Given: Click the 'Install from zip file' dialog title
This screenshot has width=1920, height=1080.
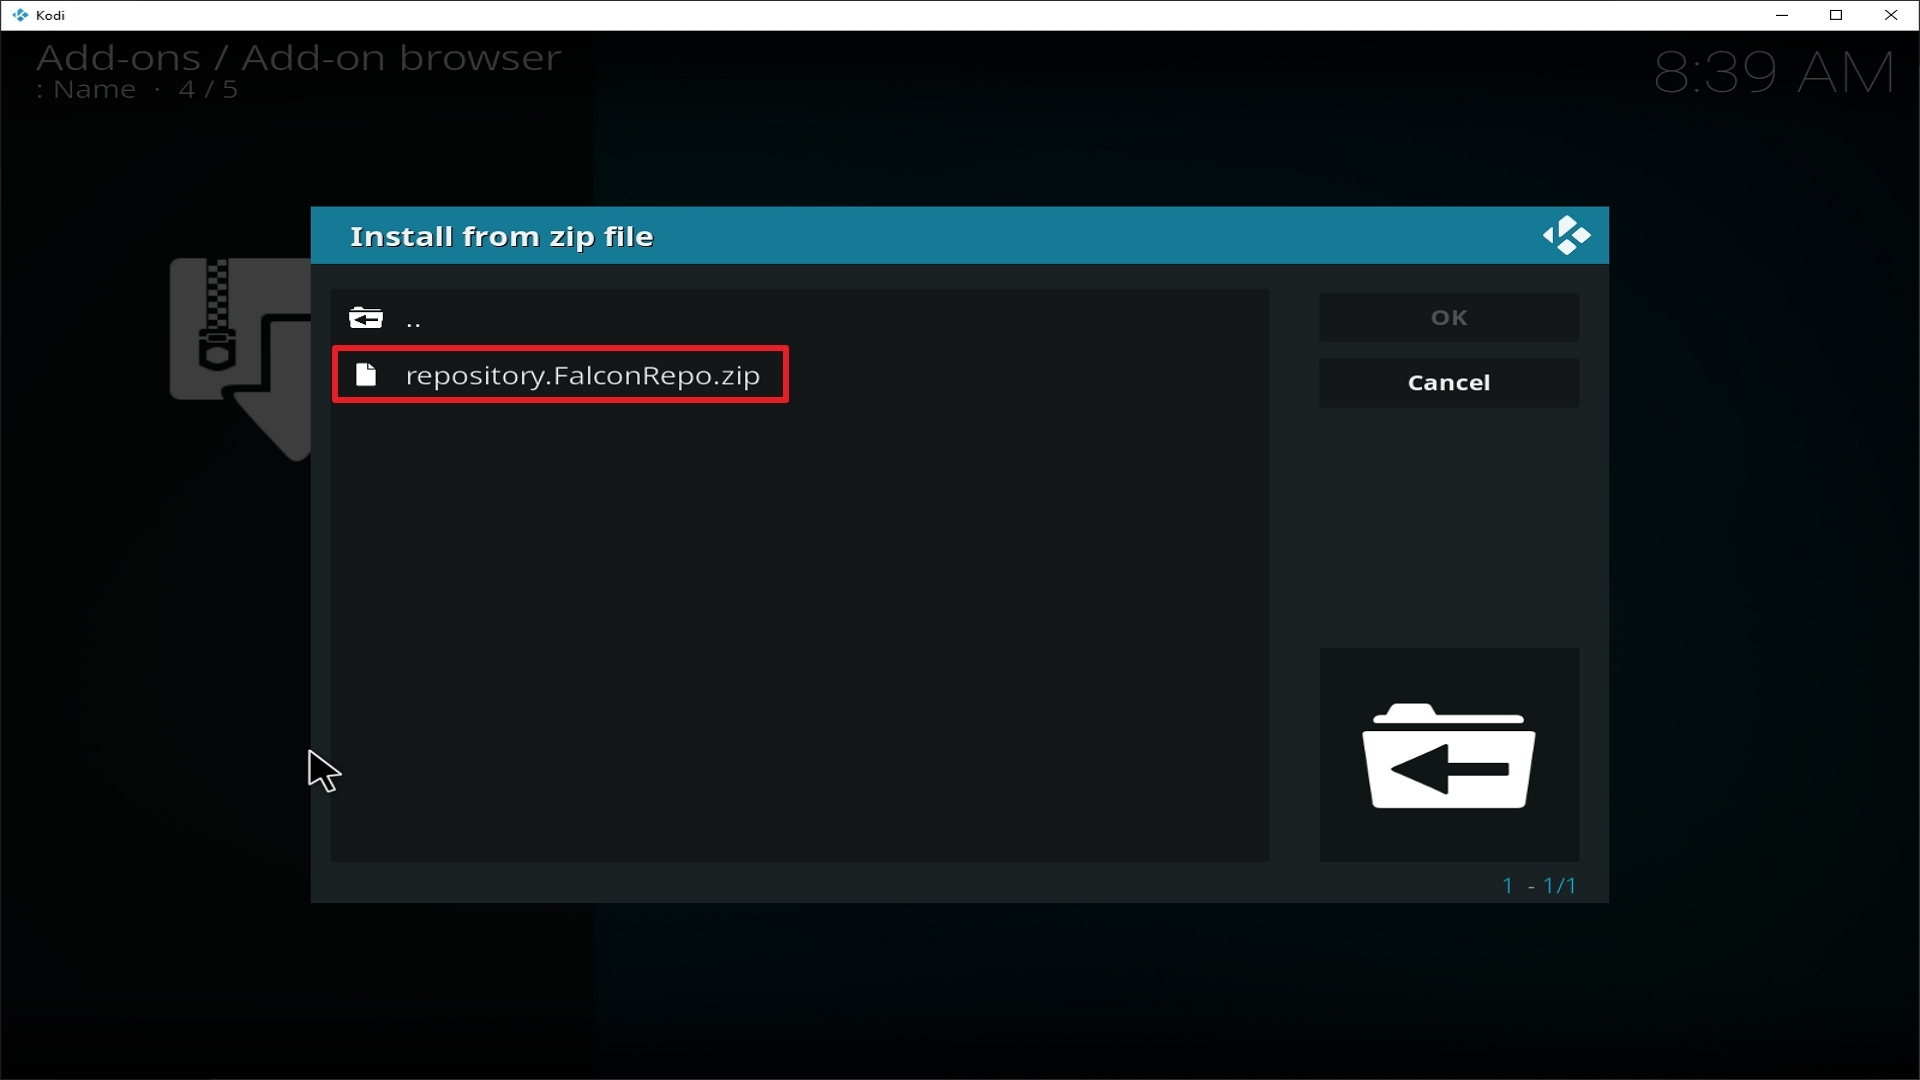Looking at the screenshot, I should tap(501, 237).
